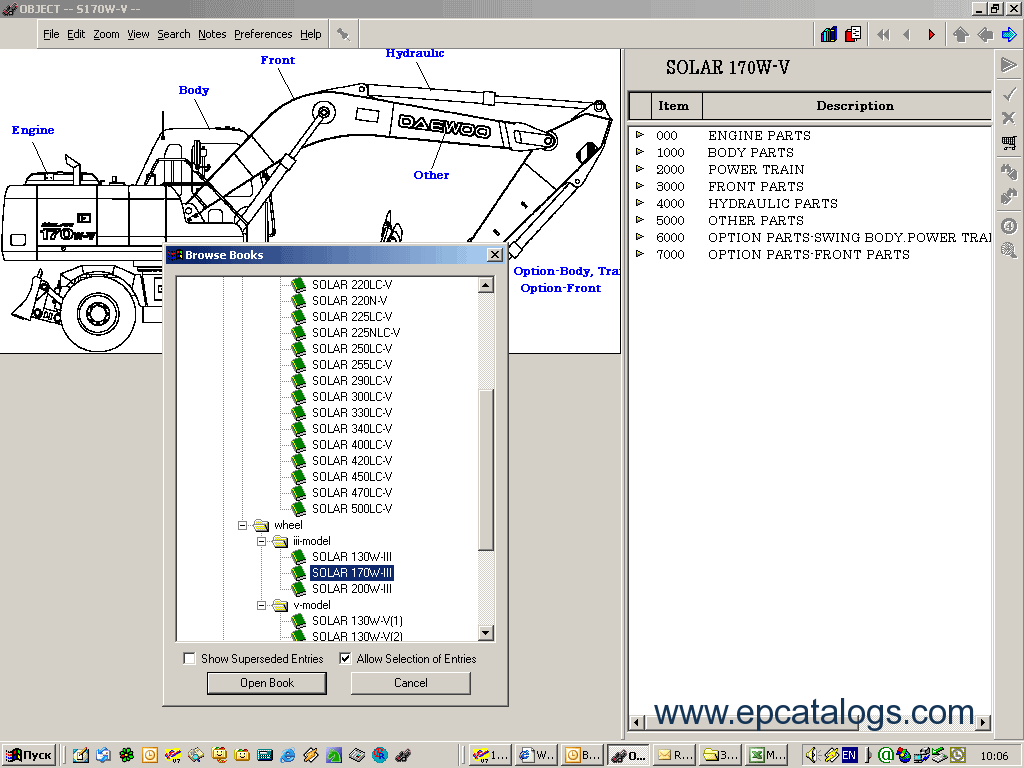Select SOLAR 225NLC-V in the tree
This screenshot has width=1024, height=768.
(x=356, y=333)
